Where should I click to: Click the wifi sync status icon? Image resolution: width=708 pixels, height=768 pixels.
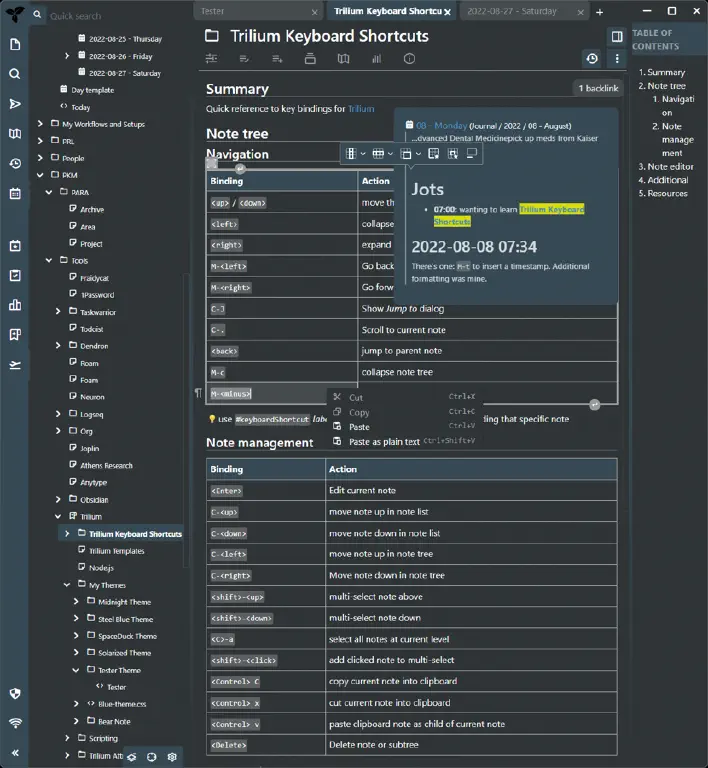tap(15, 723)
